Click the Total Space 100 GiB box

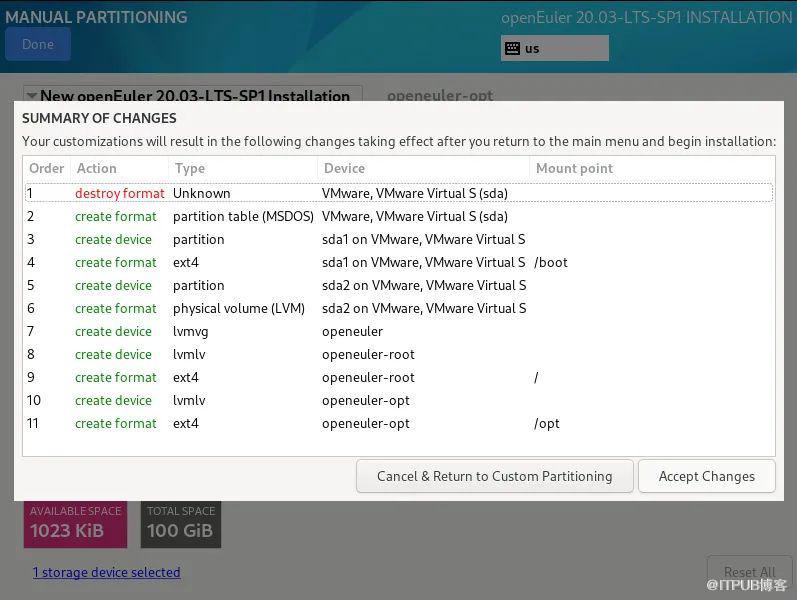pyautogui.click(x=180, y=524)
